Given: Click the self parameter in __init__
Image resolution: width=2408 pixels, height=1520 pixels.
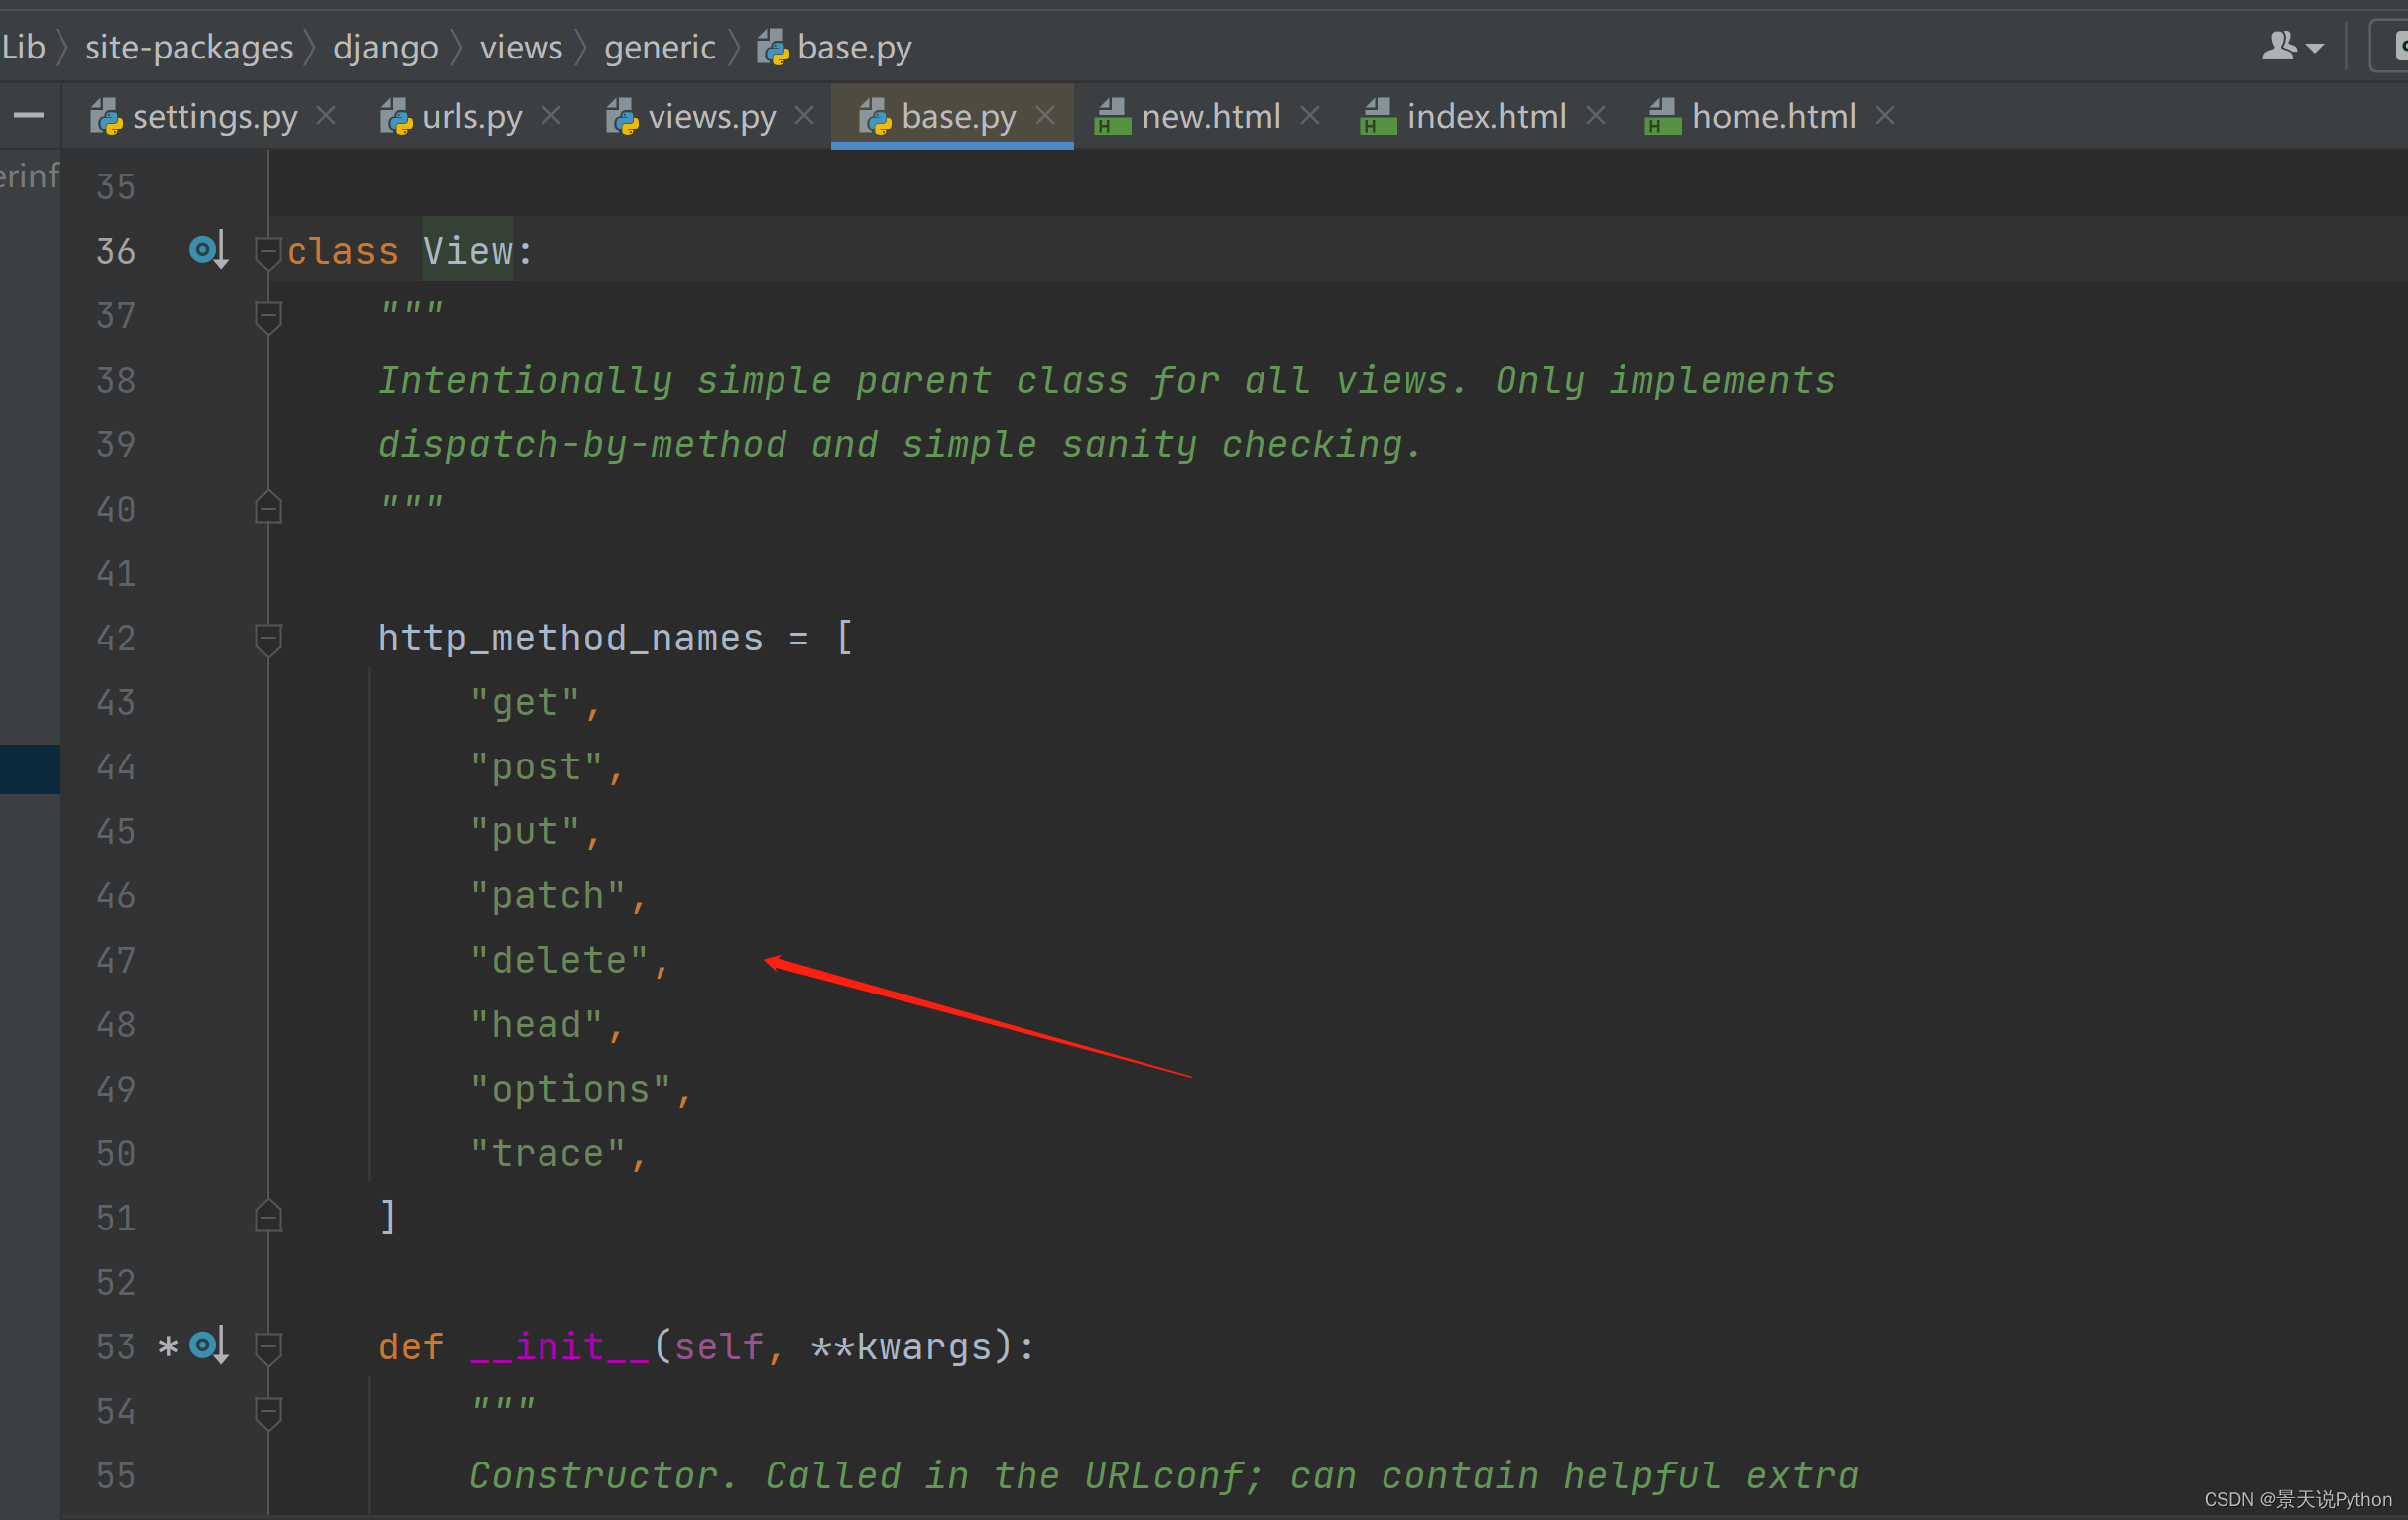Looking at the screenshot, I should tap(718, 1347).
